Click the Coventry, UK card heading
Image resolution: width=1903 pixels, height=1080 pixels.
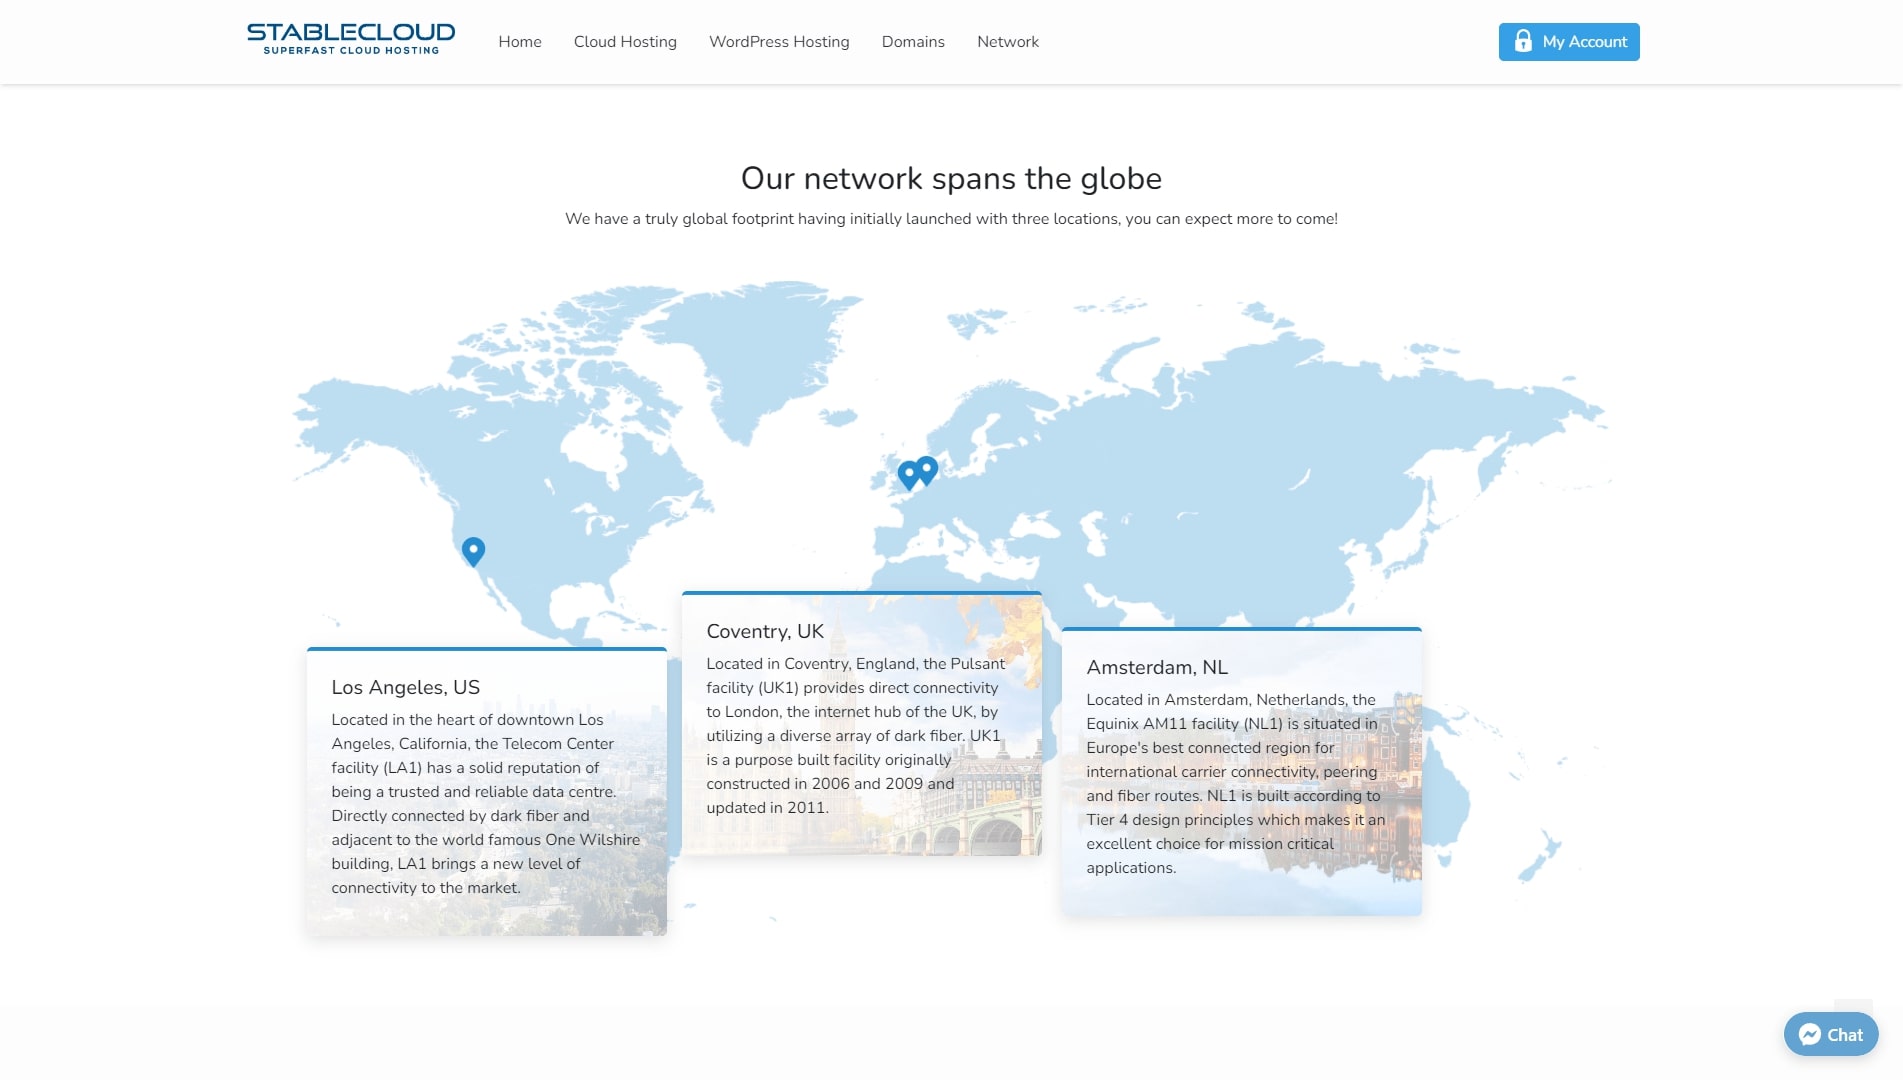point(765,631)
